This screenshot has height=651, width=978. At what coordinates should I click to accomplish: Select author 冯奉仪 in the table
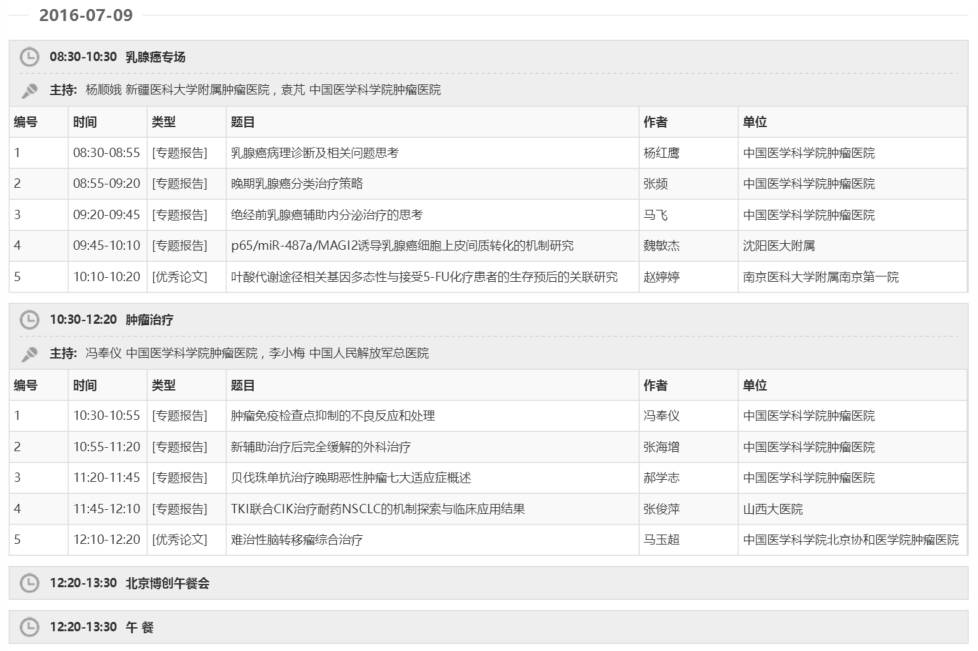662,415
